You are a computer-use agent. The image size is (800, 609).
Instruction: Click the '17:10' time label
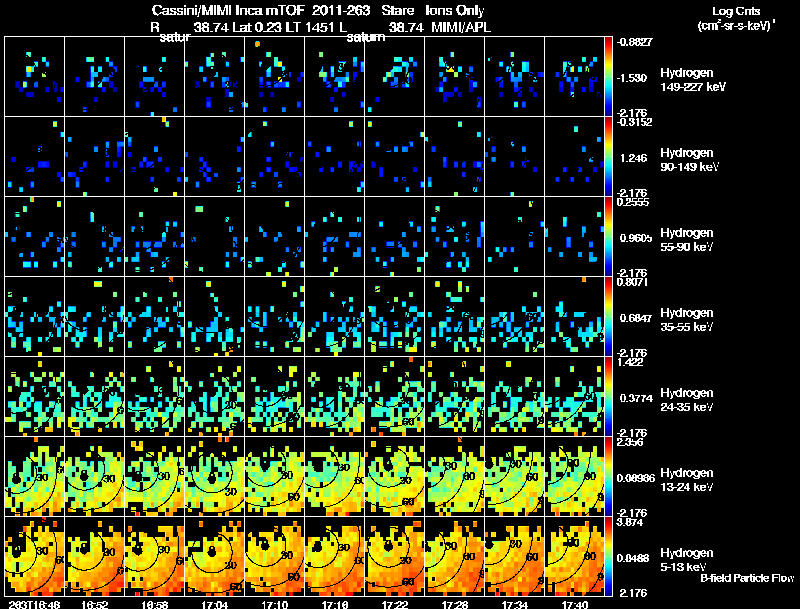(x=274, y=604)
